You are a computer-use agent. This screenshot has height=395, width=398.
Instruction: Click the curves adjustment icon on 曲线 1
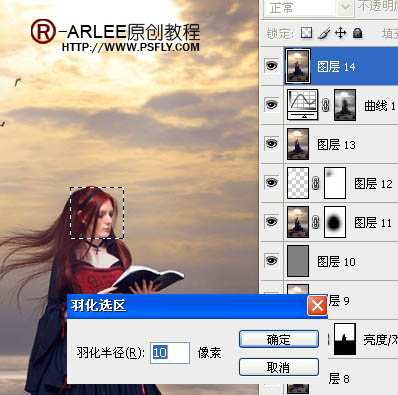[x=302, y=105]
